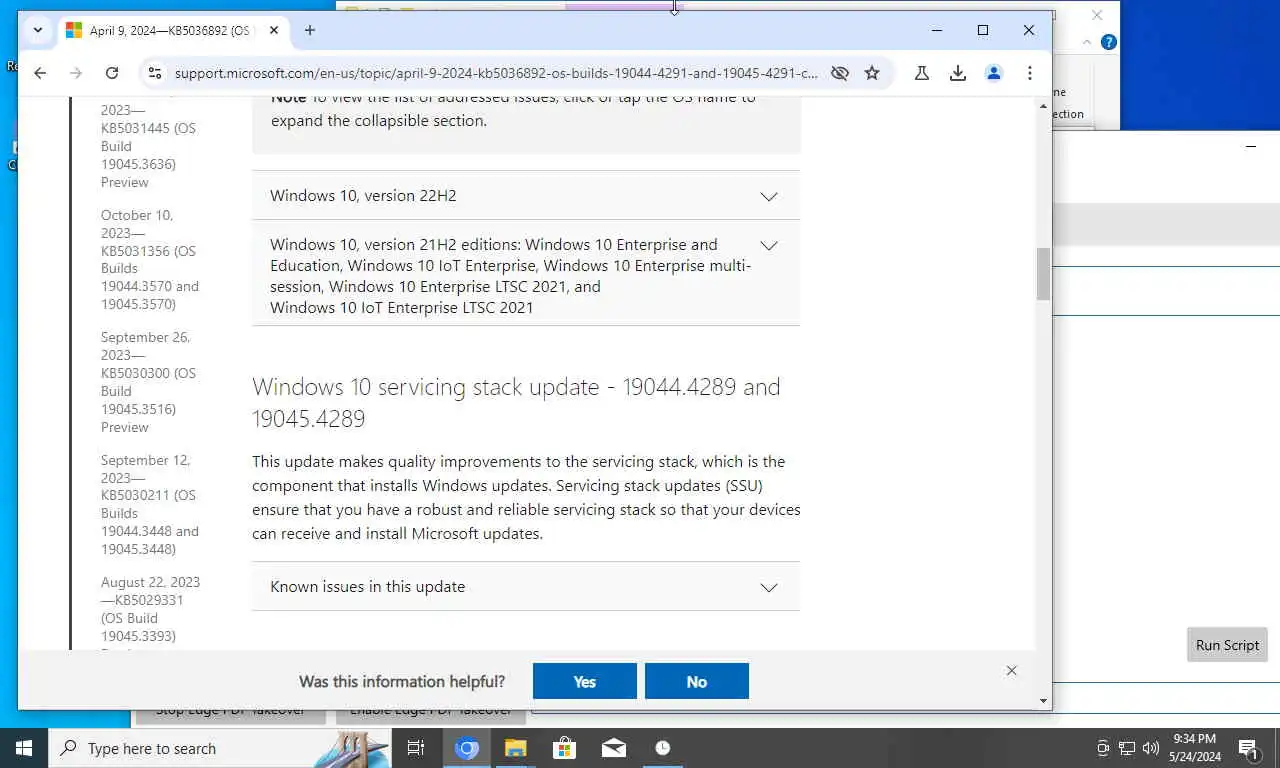Open September 12, 2023 KB5030211 link
1280x768 pixels.
point(150,504)
